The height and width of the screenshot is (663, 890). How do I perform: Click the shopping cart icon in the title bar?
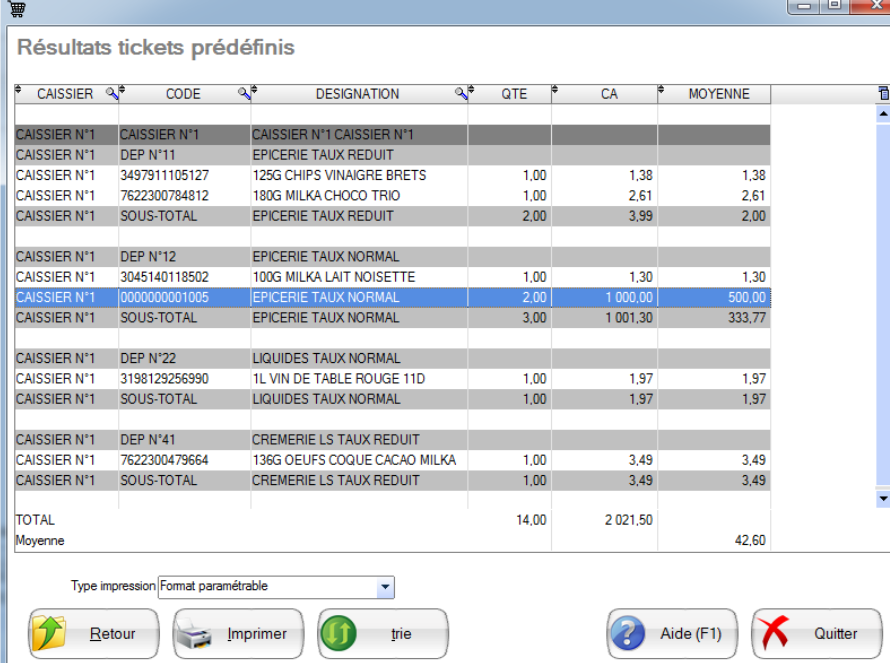[x=14, y=8]
